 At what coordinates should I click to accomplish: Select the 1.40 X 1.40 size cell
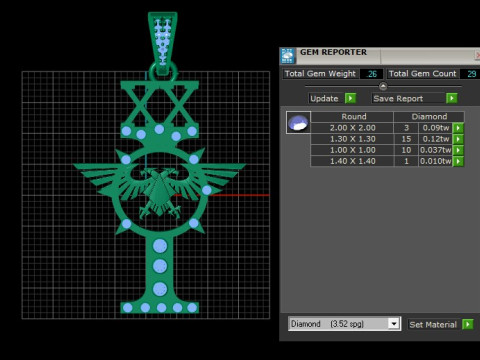click(352, 161)
